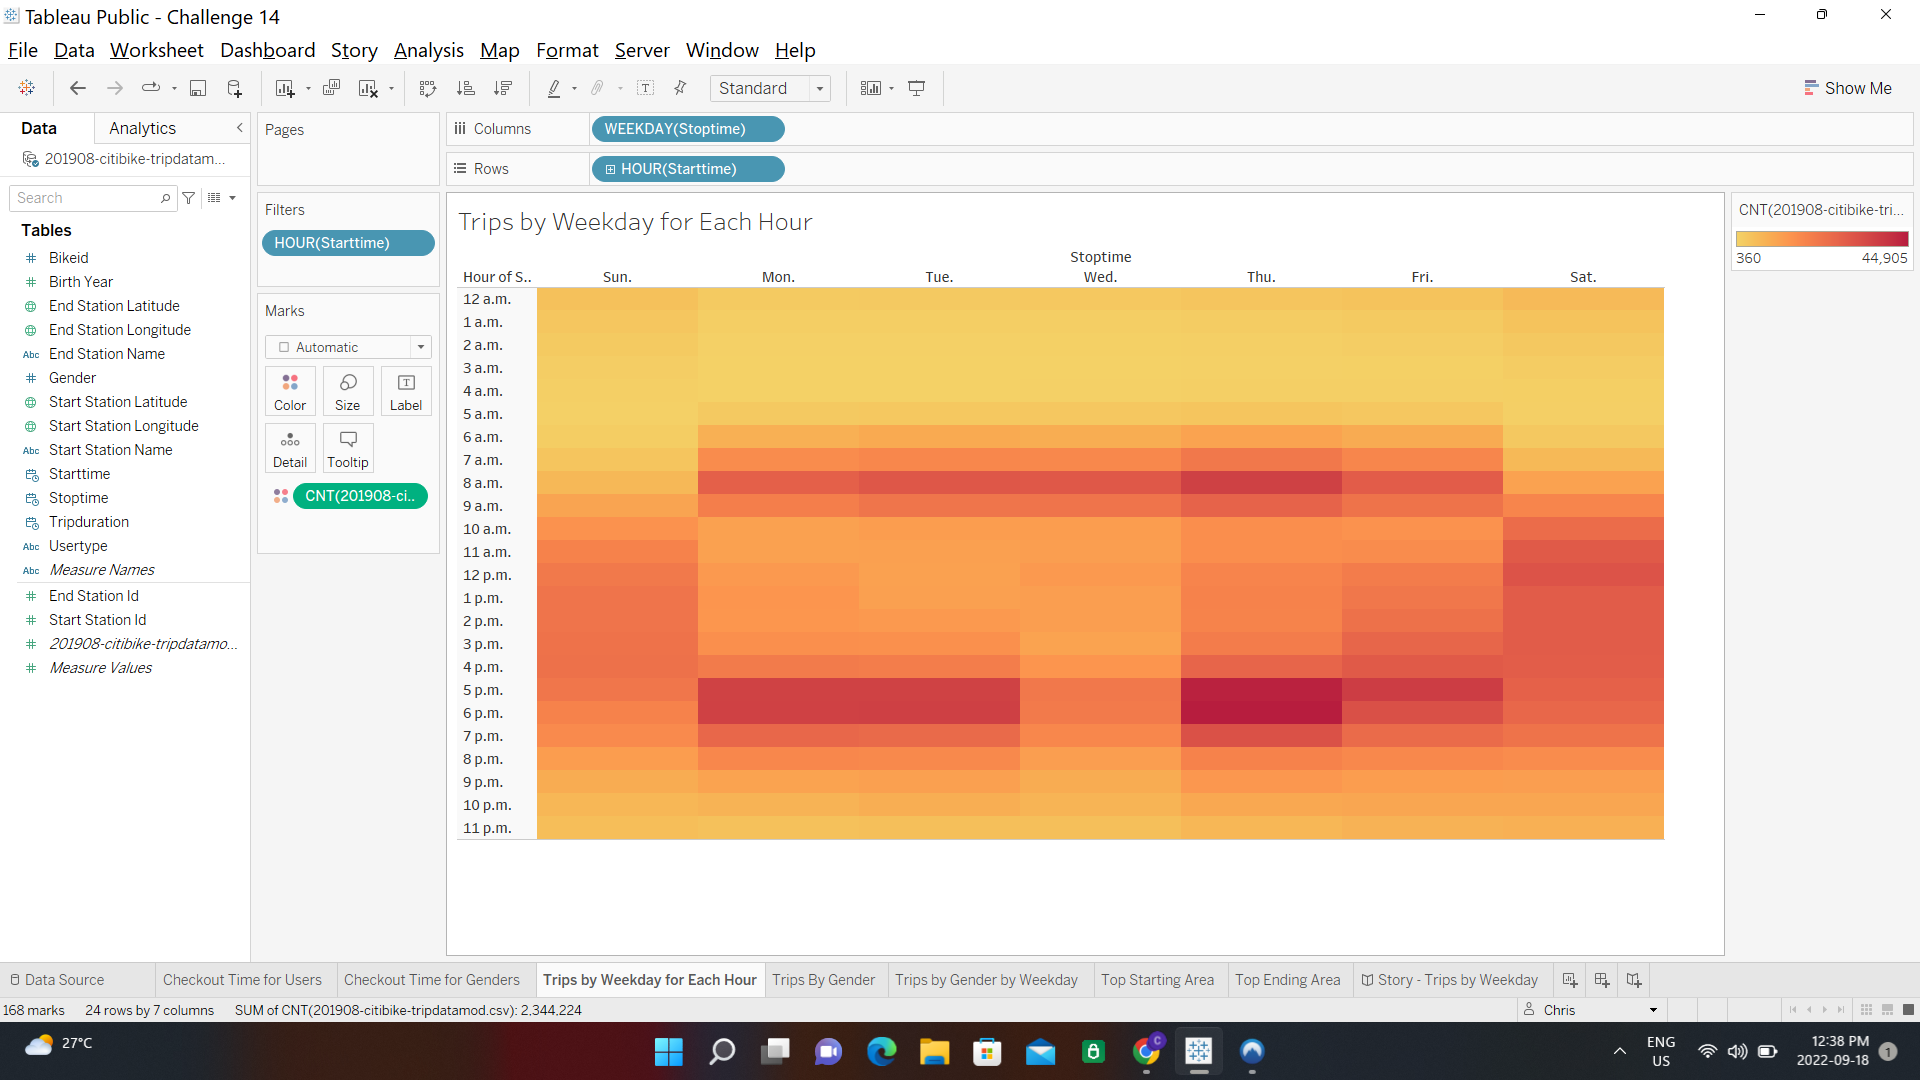The height and width of the screenshot is (1080, 1920).
Task: Pin the view with the Fix Axes pushpin
Action: (x=680, y=88)
